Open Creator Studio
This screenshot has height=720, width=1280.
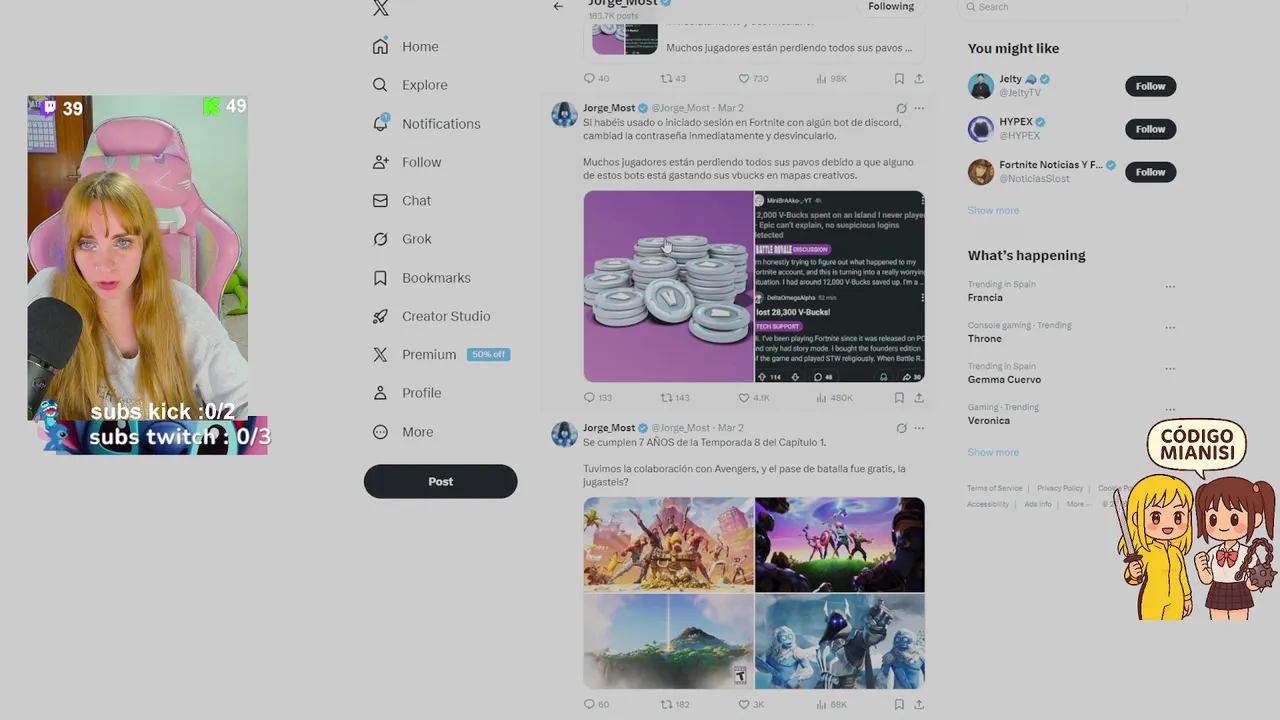tap(432, 316)
